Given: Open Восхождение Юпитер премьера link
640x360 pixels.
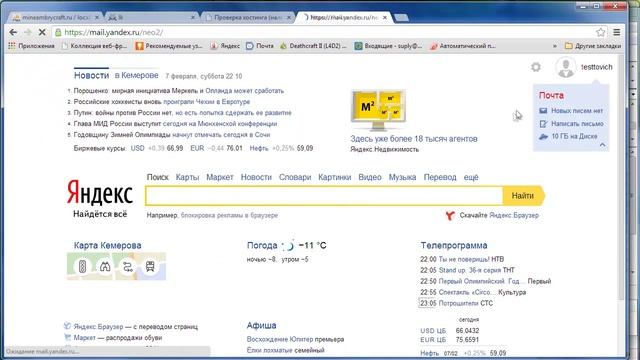Looking at the screenshot, I should point(295,339).
